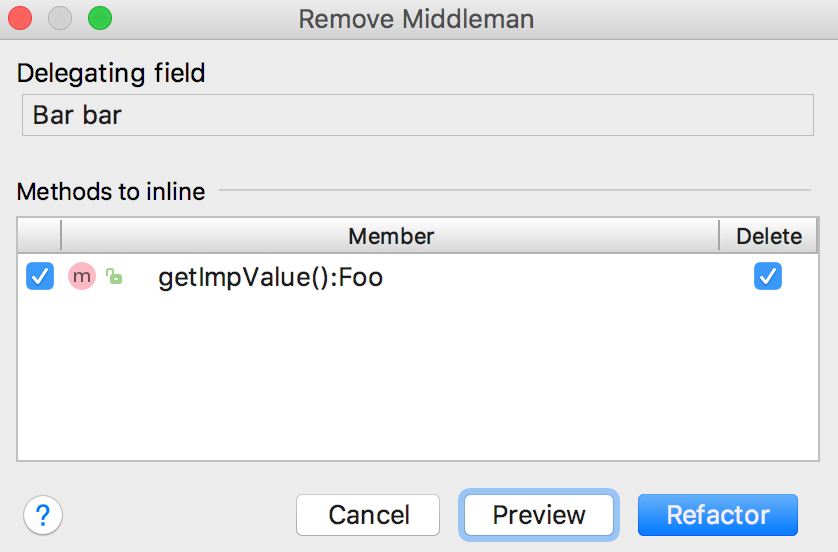Click the Remove Middleman title bar
This screenshot has height=552, width=838.
point(416,19)
